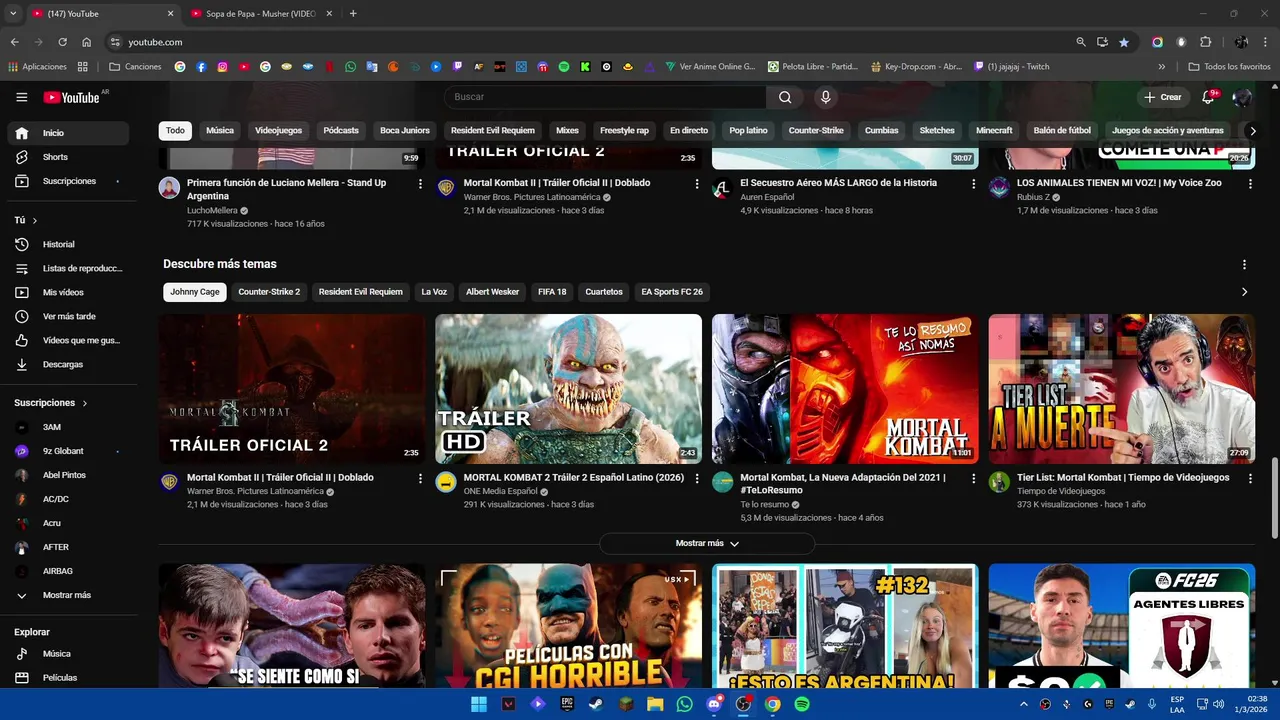Open Historial in the sidebar
This screenshot has width=1280, height=720.
click(x=69, y=244)
